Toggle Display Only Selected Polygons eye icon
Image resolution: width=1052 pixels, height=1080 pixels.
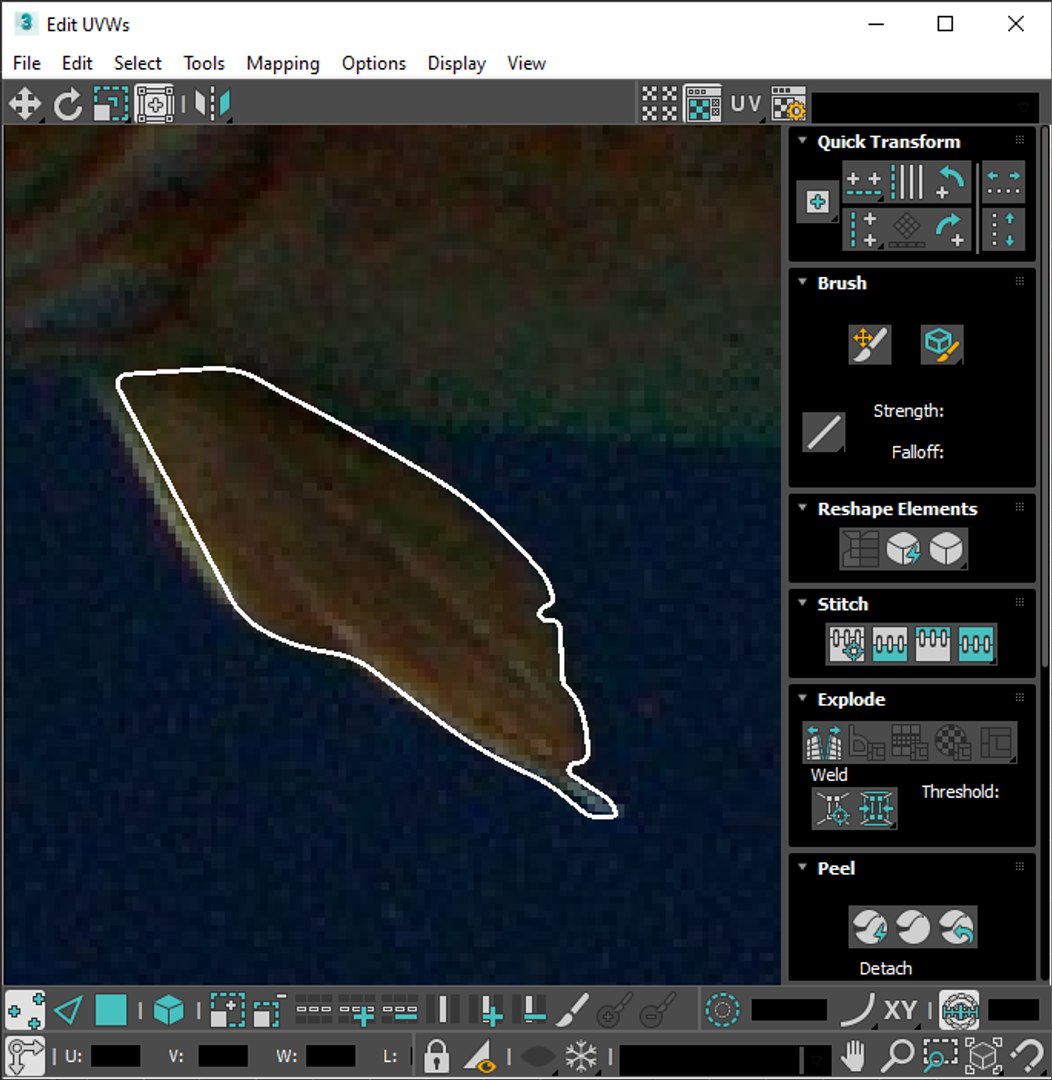point(480,1055)
